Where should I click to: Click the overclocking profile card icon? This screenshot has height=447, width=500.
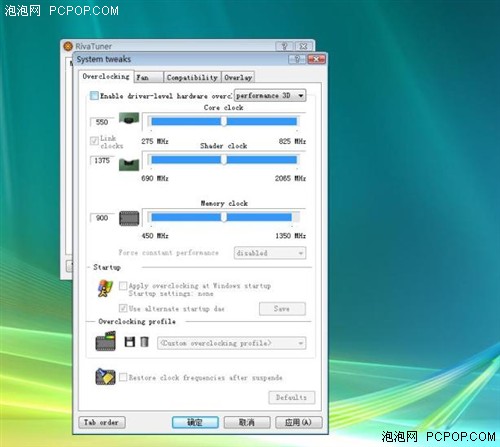(x=106, y=341)
